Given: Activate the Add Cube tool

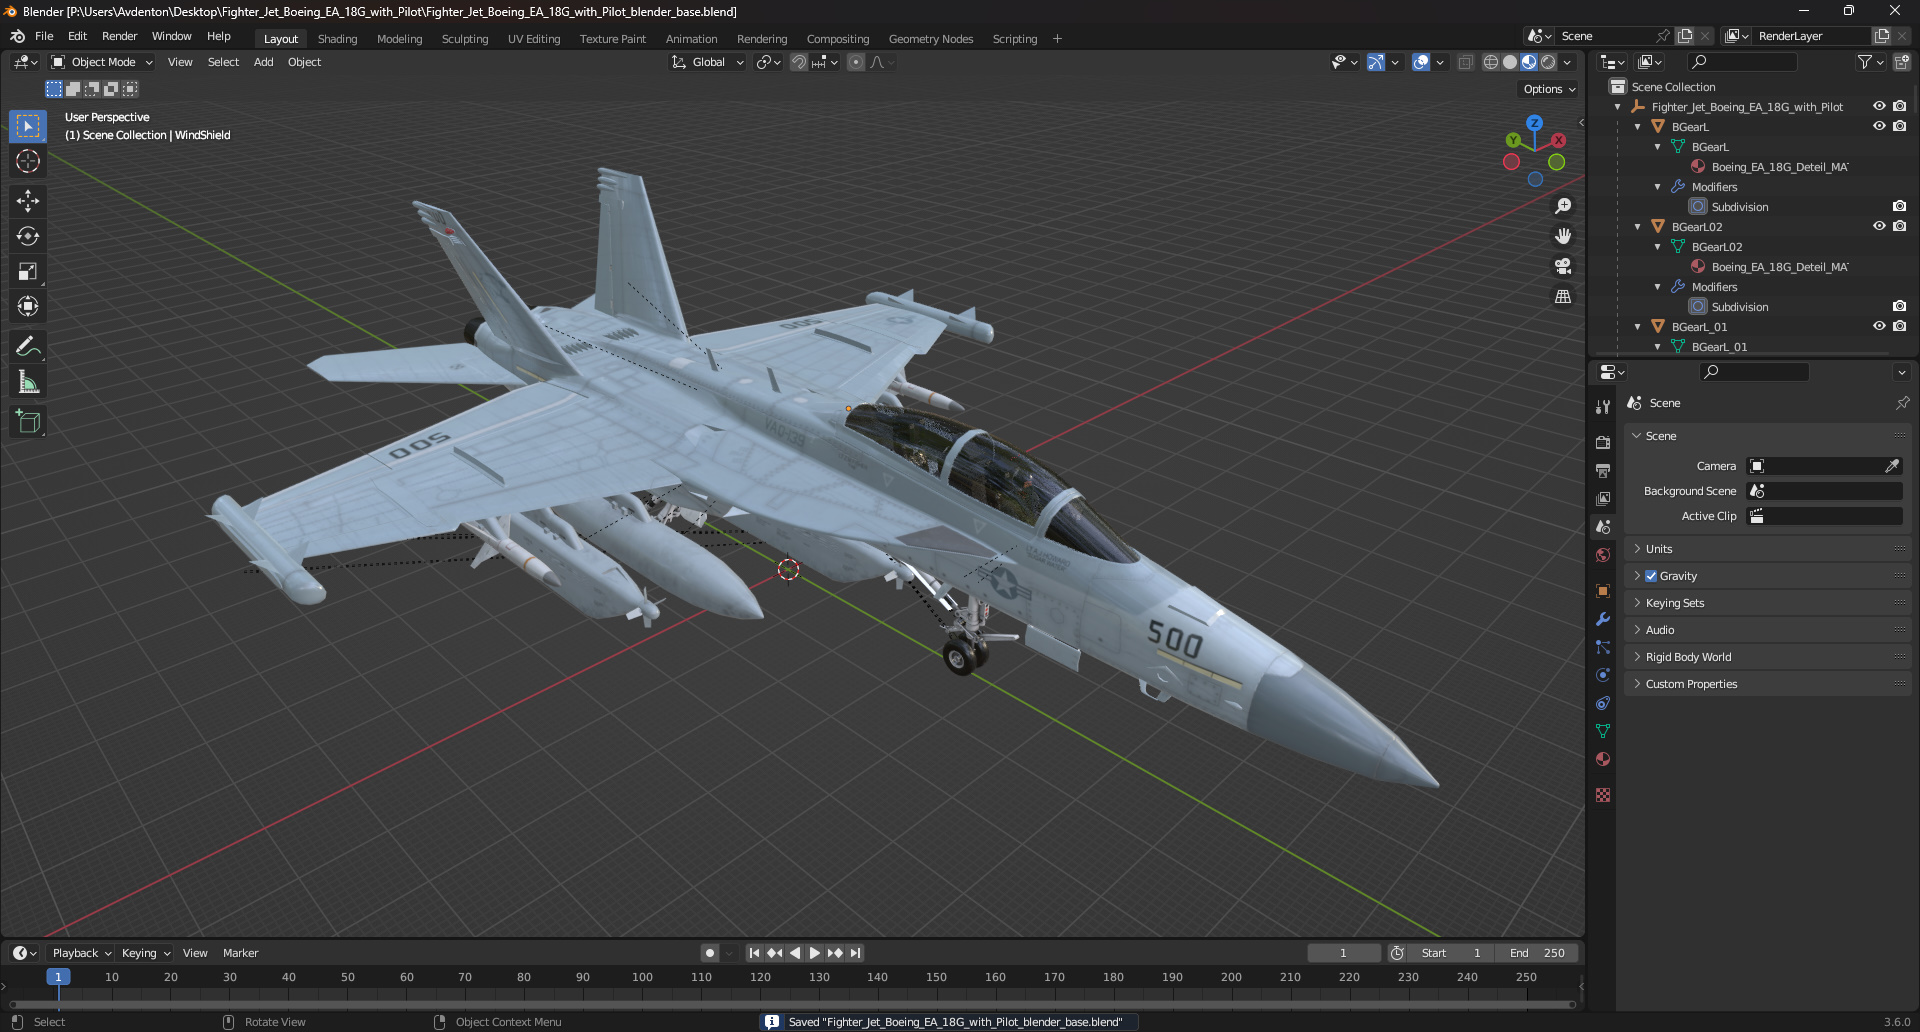Looking at the screenshot, I should 28,422.
